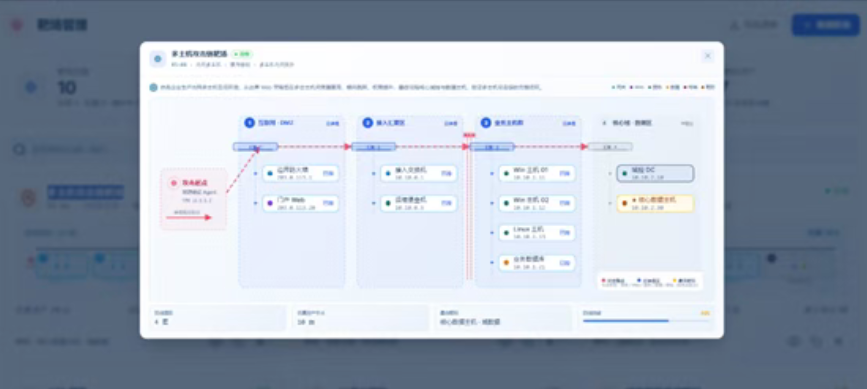Select the 域控 DC node
This screenshot has height=389, width=867.
(x=655, y=174)
